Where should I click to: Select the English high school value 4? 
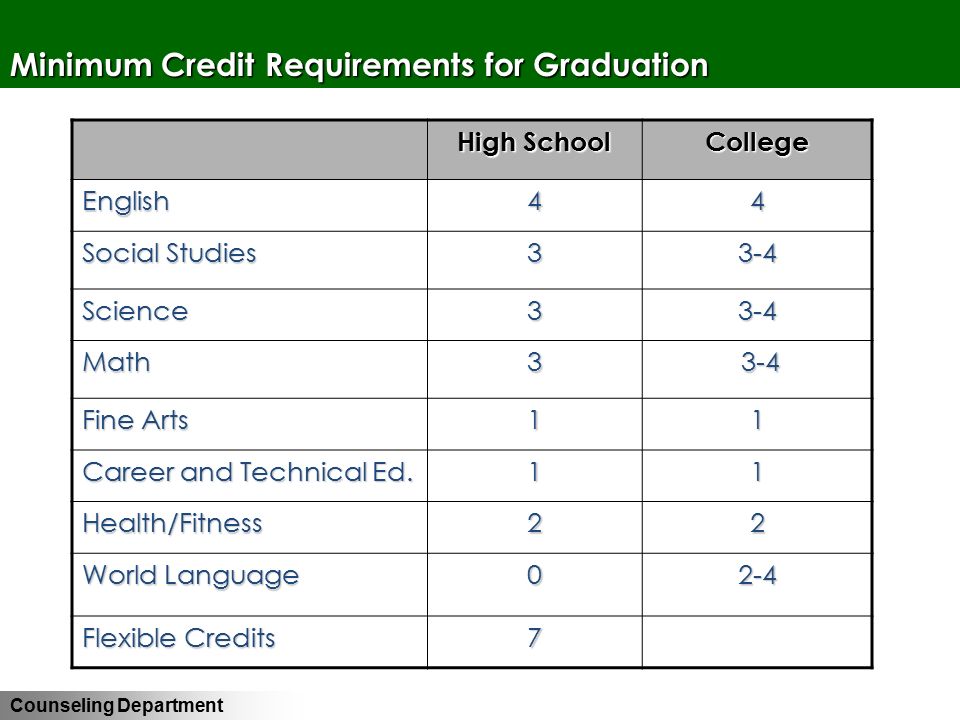pos(534,201)
